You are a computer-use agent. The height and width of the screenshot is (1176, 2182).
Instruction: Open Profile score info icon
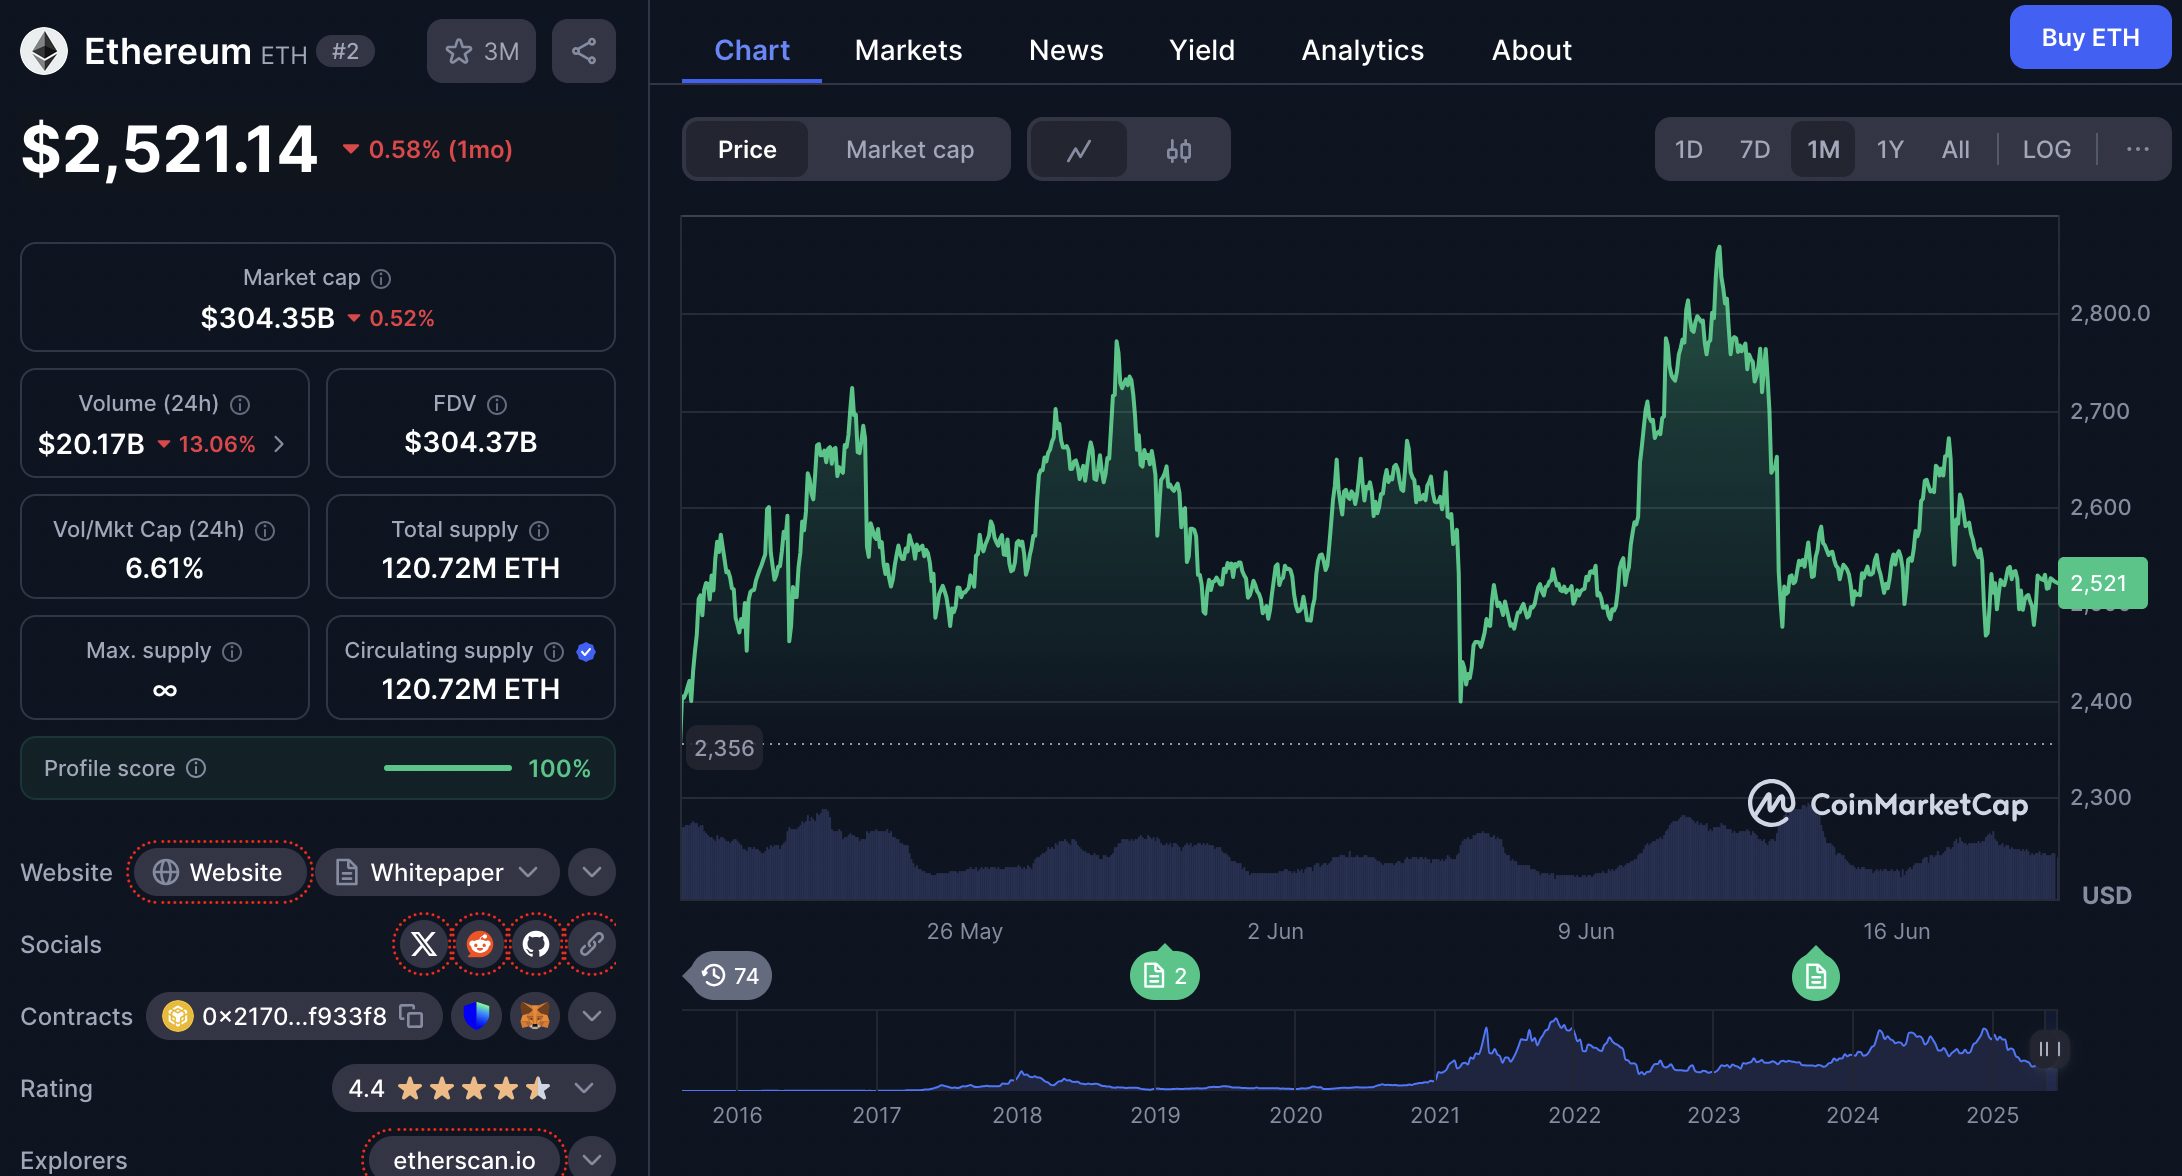coord(197,768)
